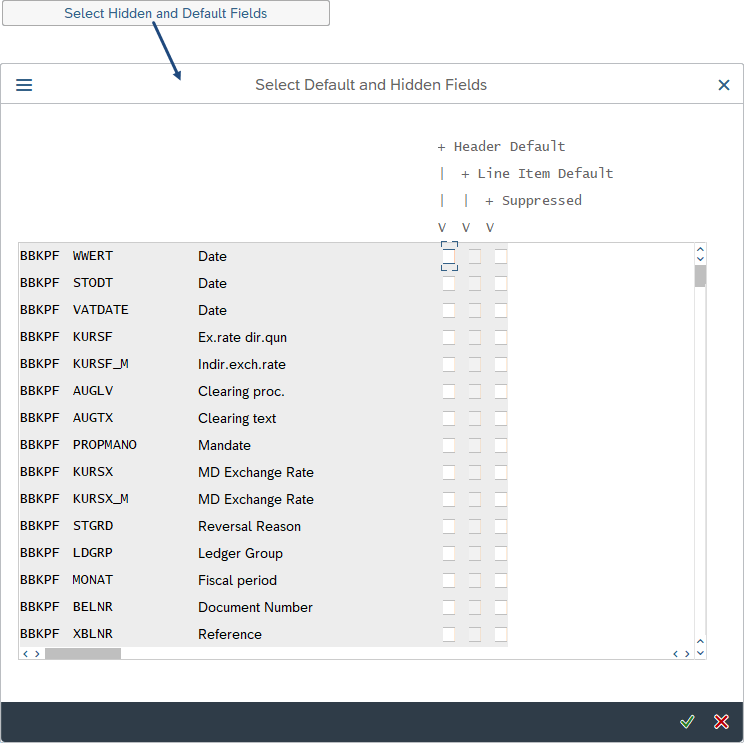
Task: Click the KURSX_M field name
Action: pos(101,499)
